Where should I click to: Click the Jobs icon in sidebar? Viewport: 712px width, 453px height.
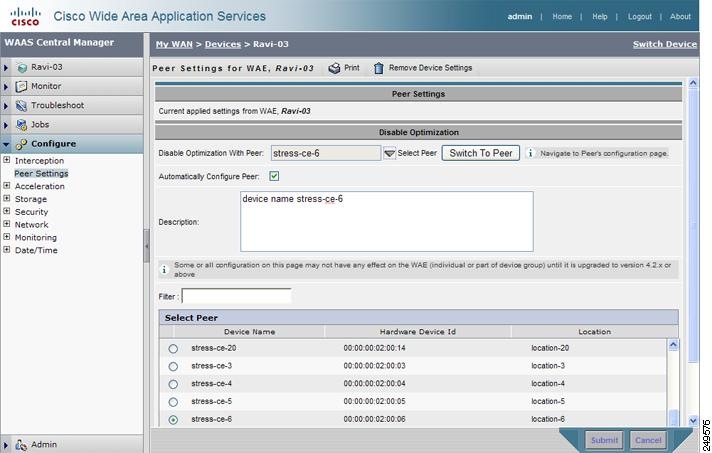click(21, 124)
